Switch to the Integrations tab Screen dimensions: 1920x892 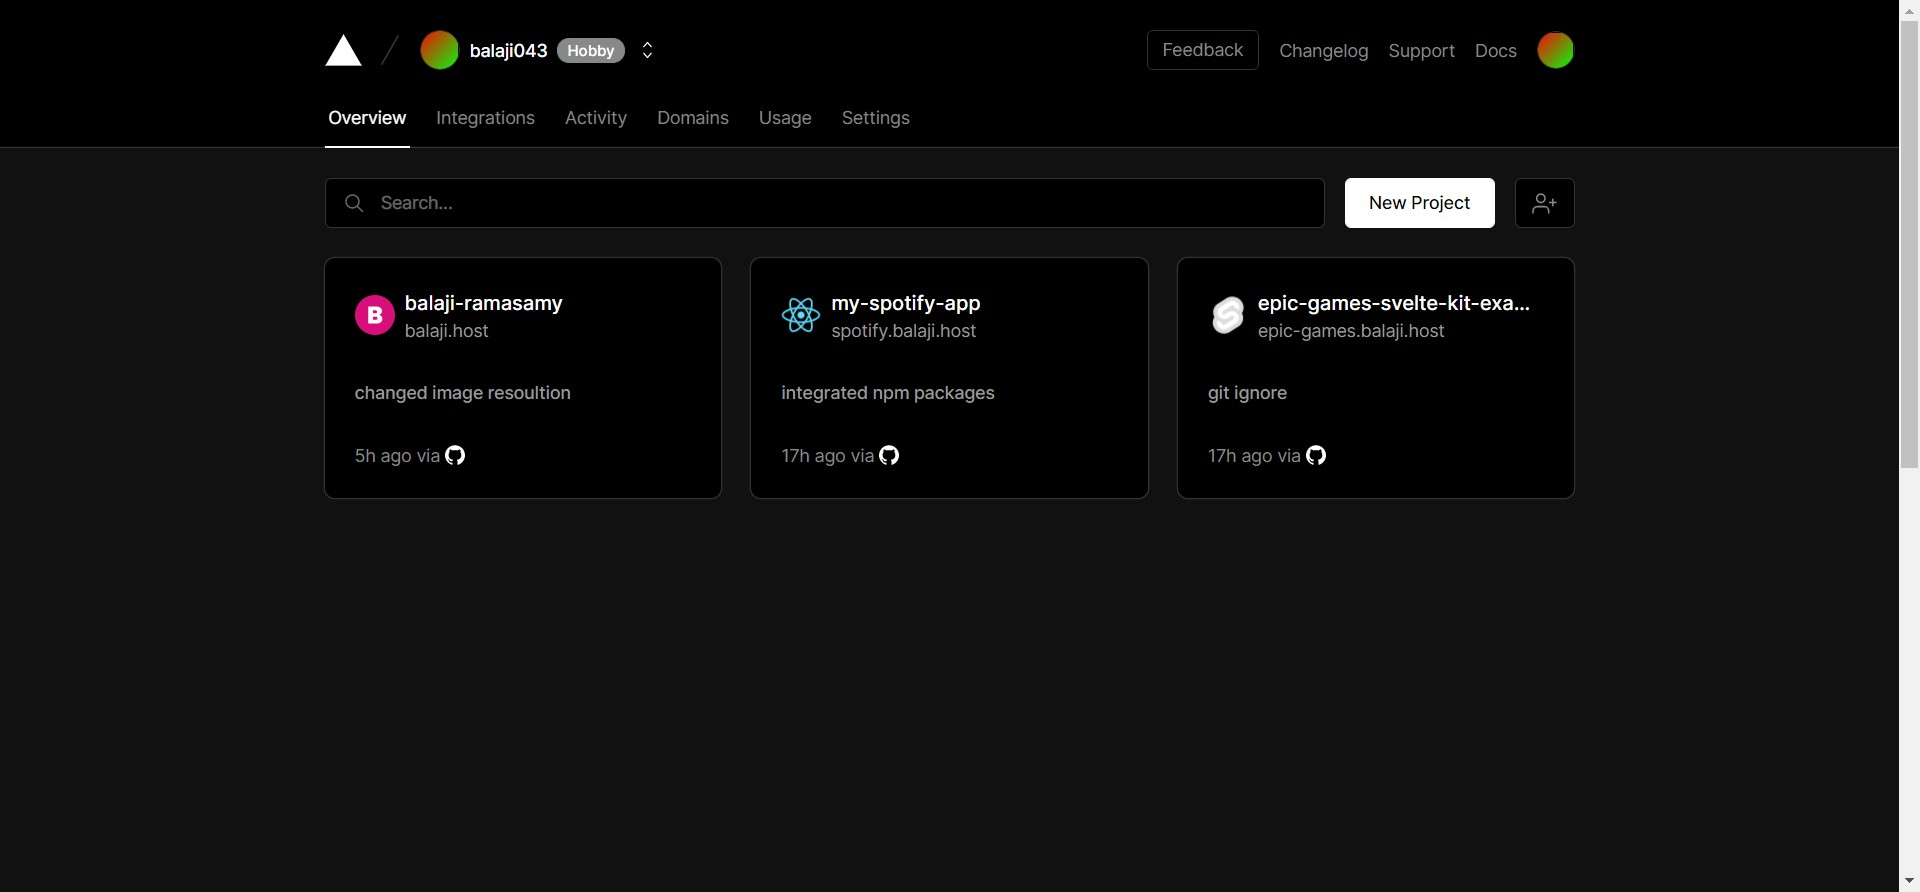[485, 118]
